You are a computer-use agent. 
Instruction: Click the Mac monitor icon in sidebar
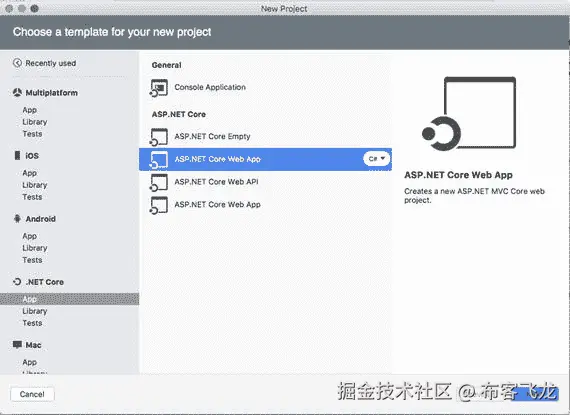tap(17, 345)
